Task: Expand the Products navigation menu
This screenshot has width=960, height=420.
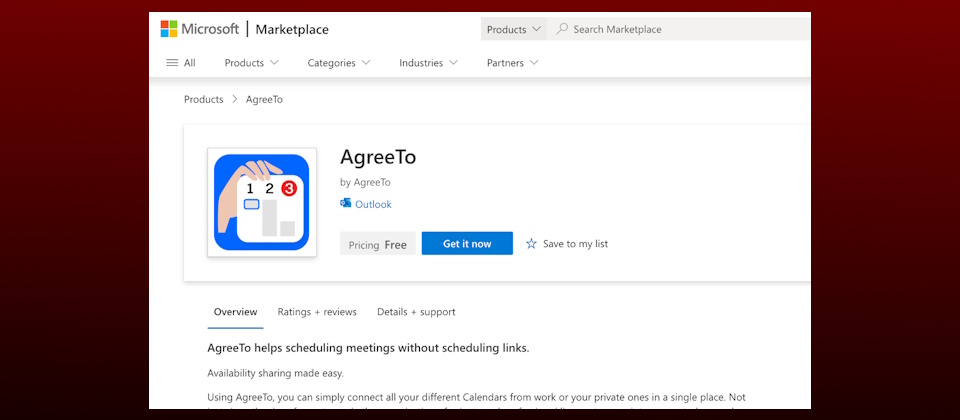Action: tap(251, 63)
